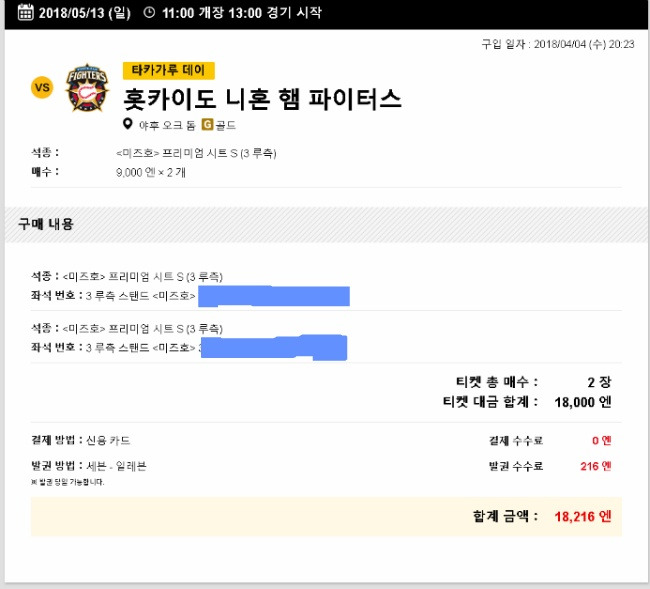Screen dimensions: 650x589
Task: Click the top seat type 프리미엄 시트 S value
Action: (196, 153)
